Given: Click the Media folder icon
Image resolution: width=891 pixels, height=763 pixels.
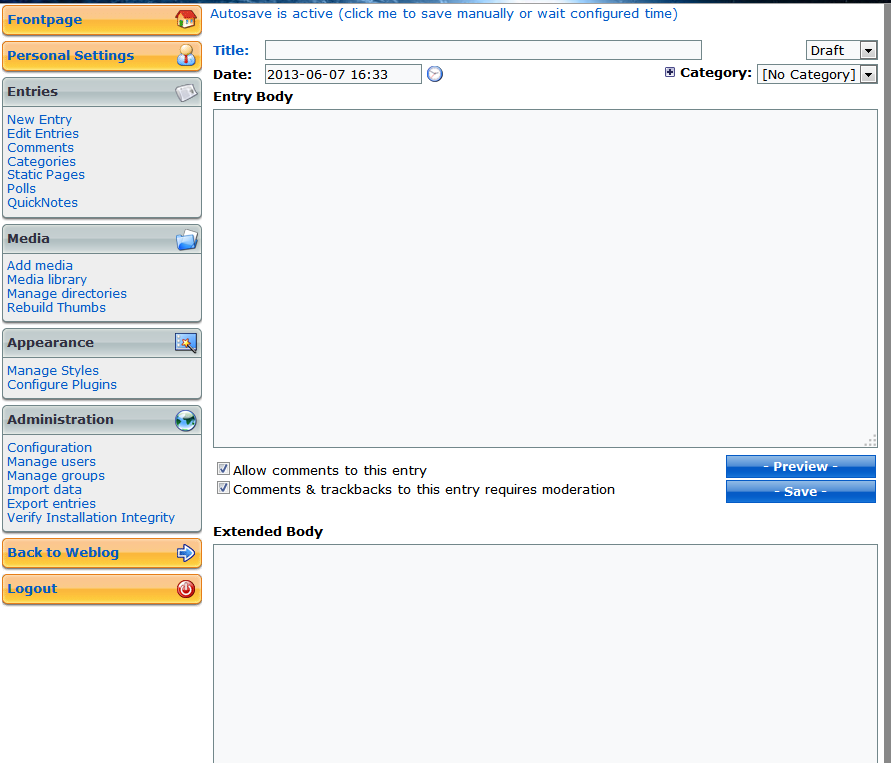Looking at the screenshot, I should pyautogui.click(x=186, y=239).
